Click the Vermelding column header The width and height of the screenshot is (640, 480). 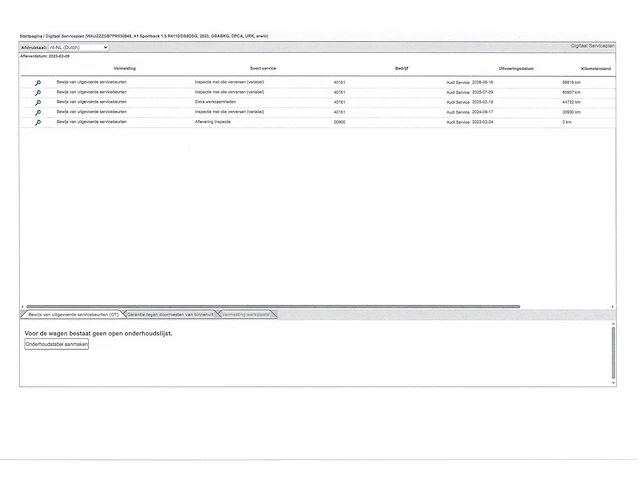pyautogui.click(x=124, y=69)
